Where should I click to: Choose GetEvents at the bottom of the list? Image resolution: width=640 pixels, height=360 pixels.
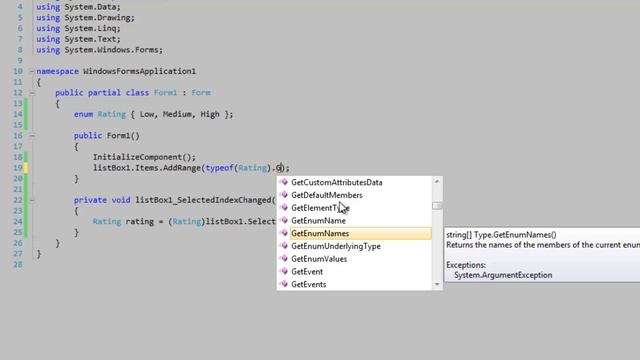tap(309, 284)
